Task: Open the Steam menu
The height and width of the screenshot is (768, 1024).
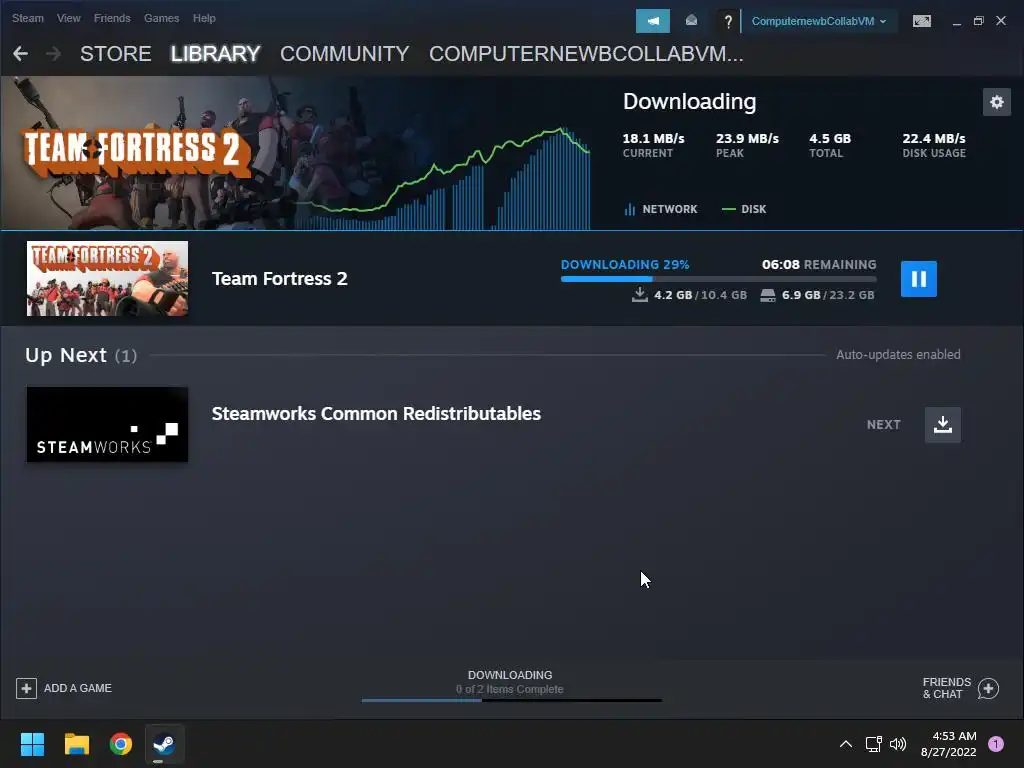Action: (27, 18)
